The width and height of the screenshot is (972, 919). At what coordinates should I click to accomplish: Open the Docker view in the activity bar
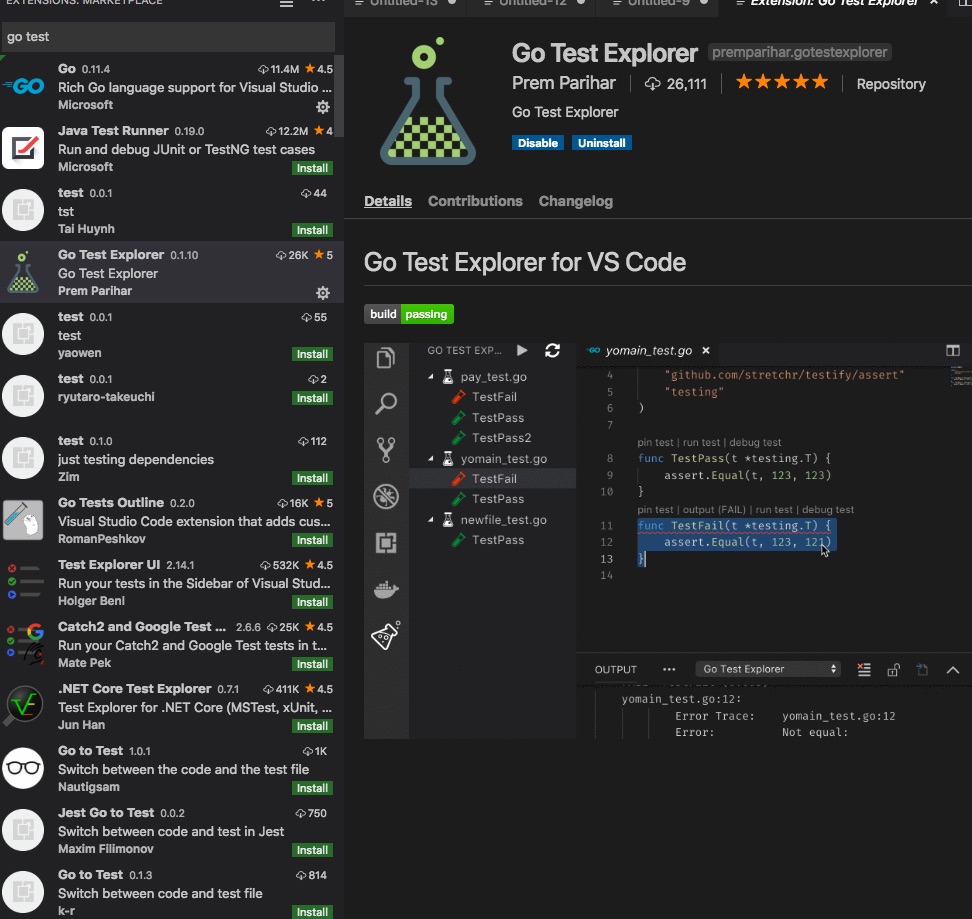[386, 589]
